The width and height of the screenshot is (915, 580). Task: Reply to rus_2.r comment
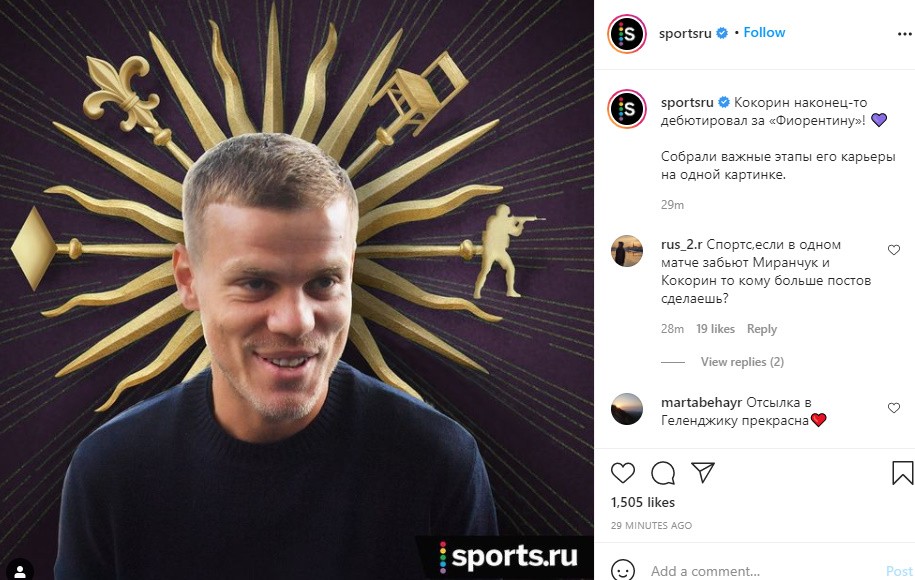(762, 329)
